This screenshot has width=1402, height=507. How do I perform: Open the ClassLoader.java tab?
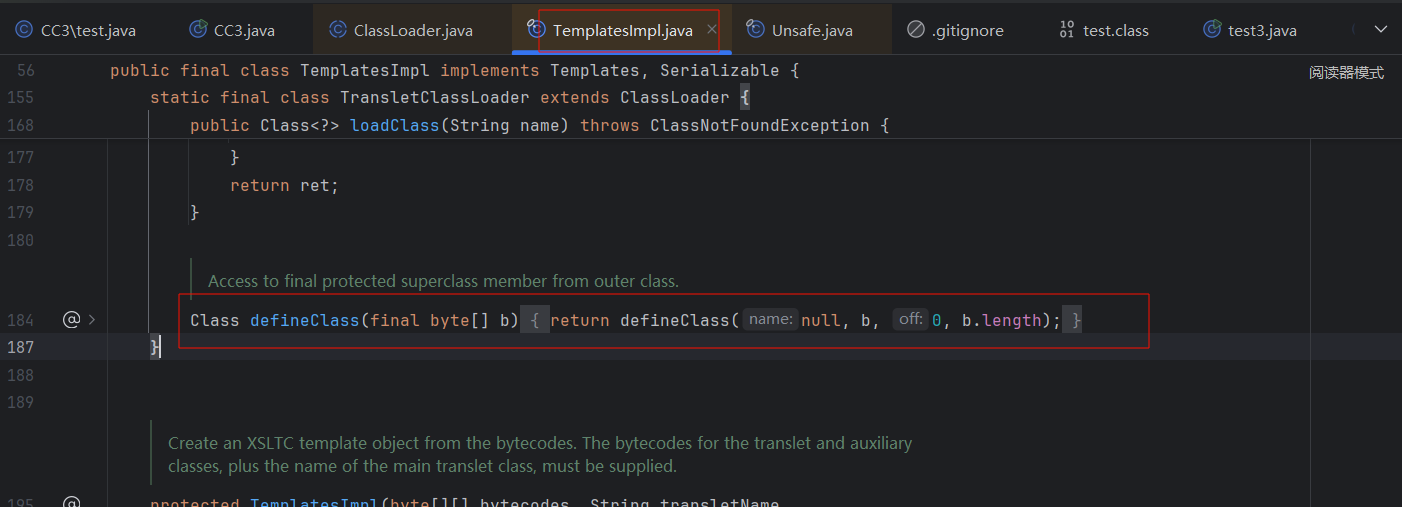tap(412, 30)
